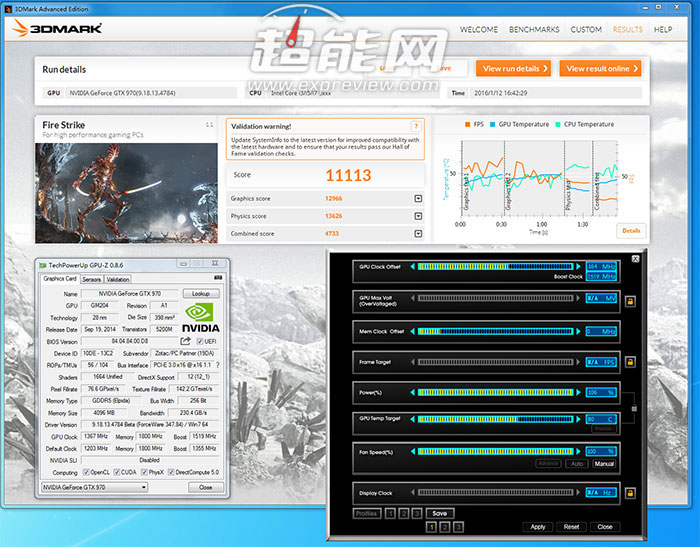Increase Mem Clock Offset with right arrow
Viewport: 700px width, 547px height.
point(579,331)
